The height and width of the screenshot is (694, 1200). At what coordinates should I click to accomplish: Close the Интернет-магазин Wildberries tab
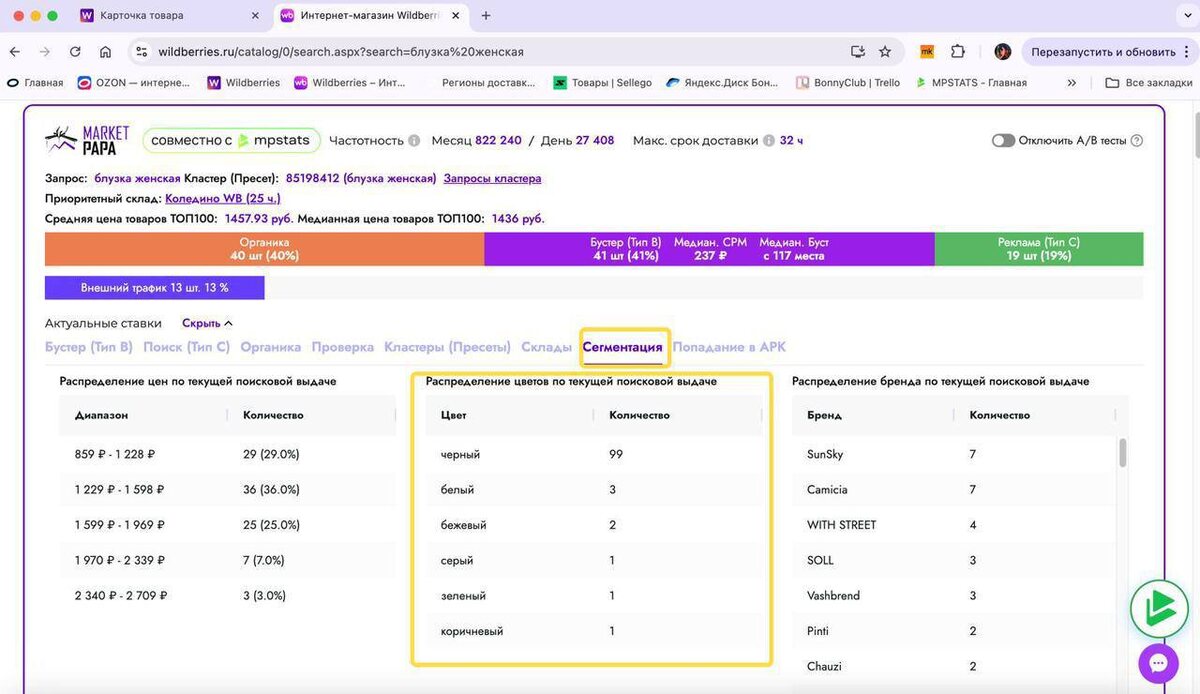(x=456, y=16)
